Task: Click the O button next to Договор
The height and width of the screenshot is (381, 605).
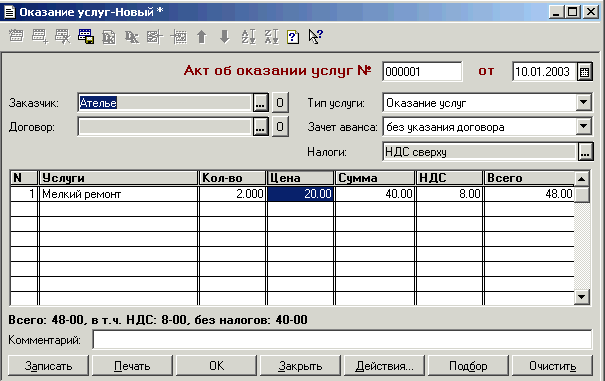Action: [x=280, y=127]
